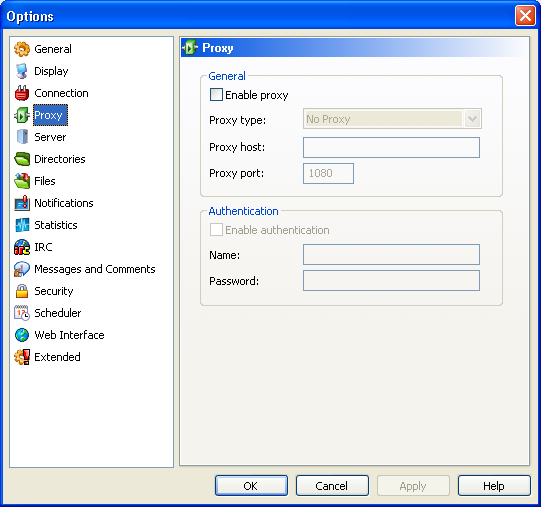Viewport: 541px width, 507px height.
Task: Click the Messages and Comments bubble icon
Action: pos(22,269)
